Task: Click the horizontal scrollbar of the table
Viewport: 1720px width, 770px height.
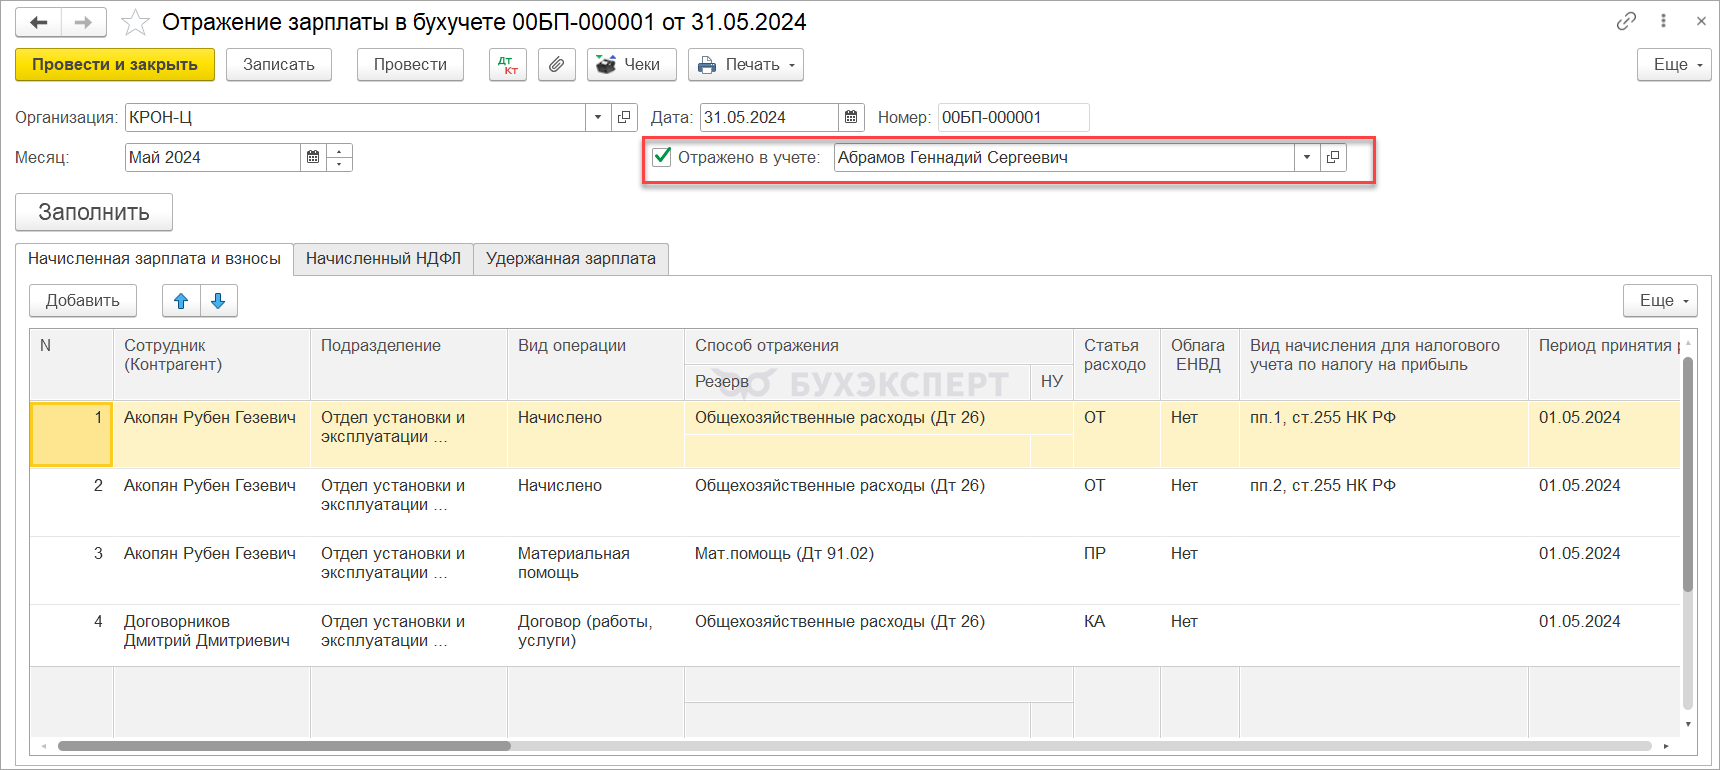Action: click(x=284, y=746)
